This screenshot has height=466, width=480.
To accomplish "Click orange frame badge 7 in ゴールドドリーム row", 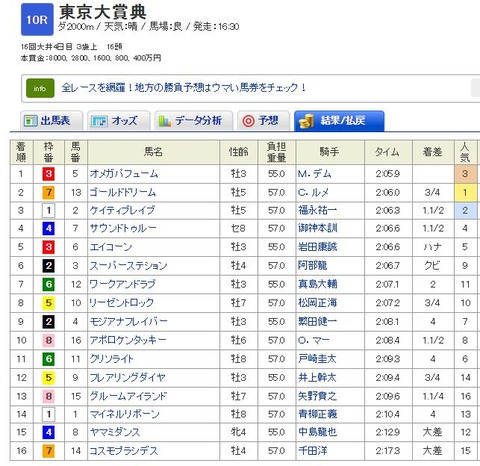I will [49, 192].
